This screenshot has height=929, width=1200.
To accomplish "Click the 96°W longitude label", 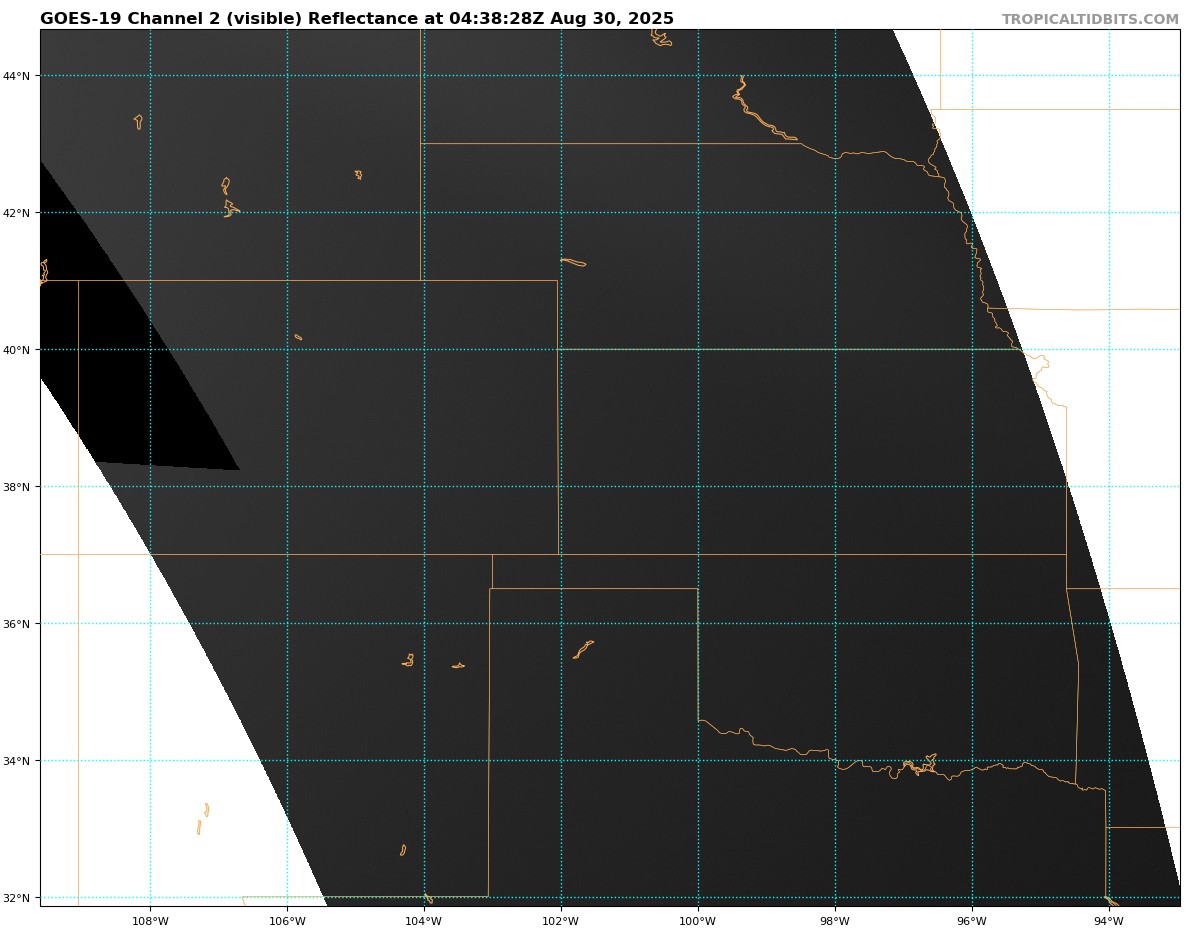I will click(x=972, y=921).
